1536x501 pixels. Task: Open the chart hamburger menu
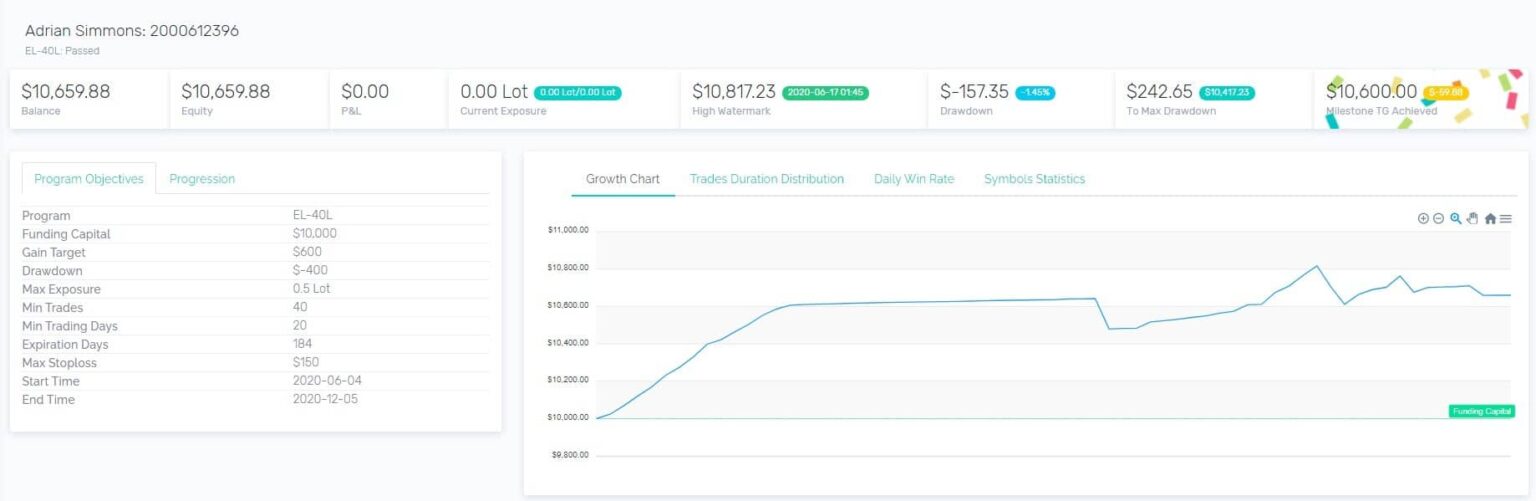coord(1506,219)
